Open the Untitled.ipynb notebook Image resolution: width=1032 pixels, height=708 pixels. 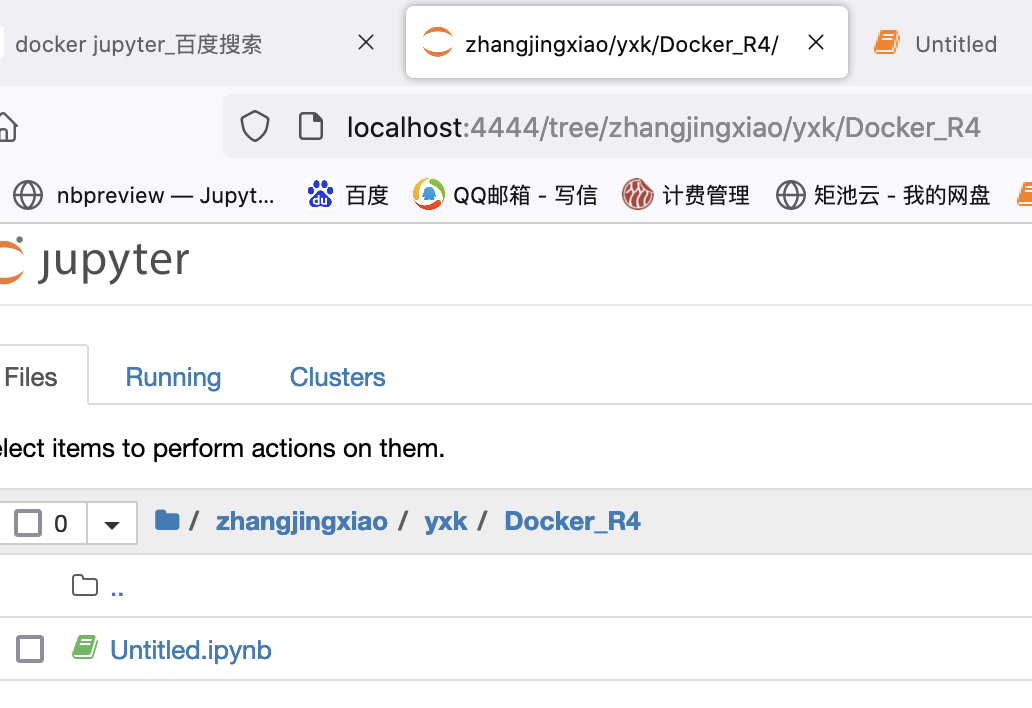click(191, 649)
